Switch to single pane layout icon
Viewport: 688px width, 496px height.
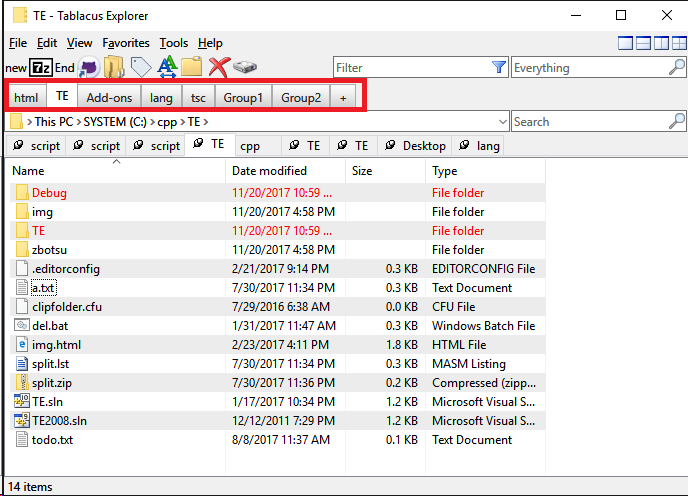[625, 43]
